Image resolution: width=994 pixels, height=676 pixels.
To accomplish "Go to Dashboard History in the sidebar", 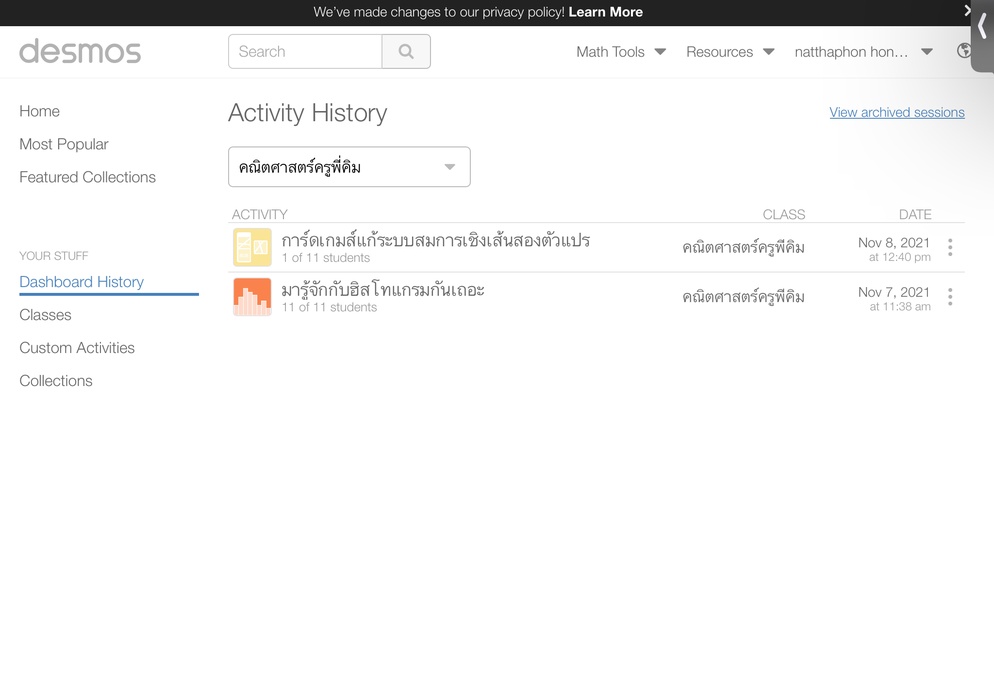I will tap(82, 282).
